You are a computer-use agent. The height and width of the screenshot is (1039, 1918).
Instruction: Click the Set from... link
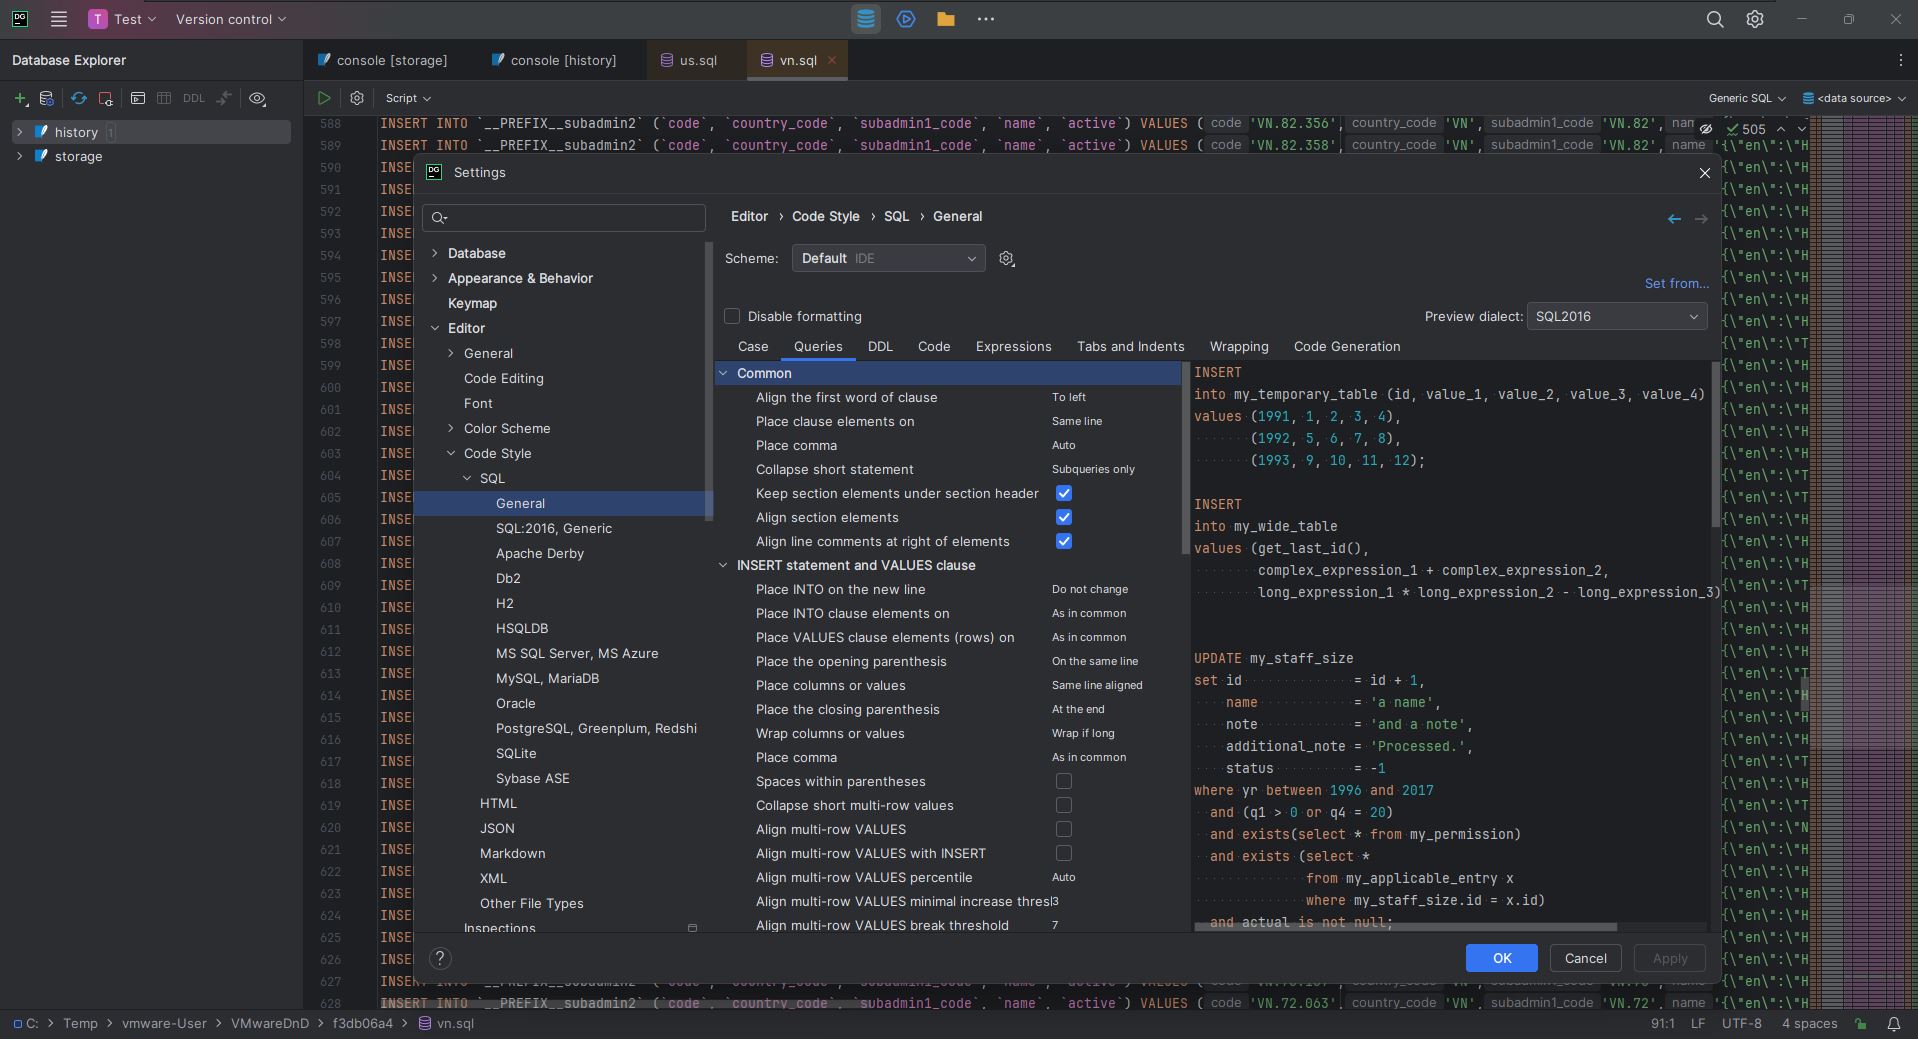(1676, 283)
